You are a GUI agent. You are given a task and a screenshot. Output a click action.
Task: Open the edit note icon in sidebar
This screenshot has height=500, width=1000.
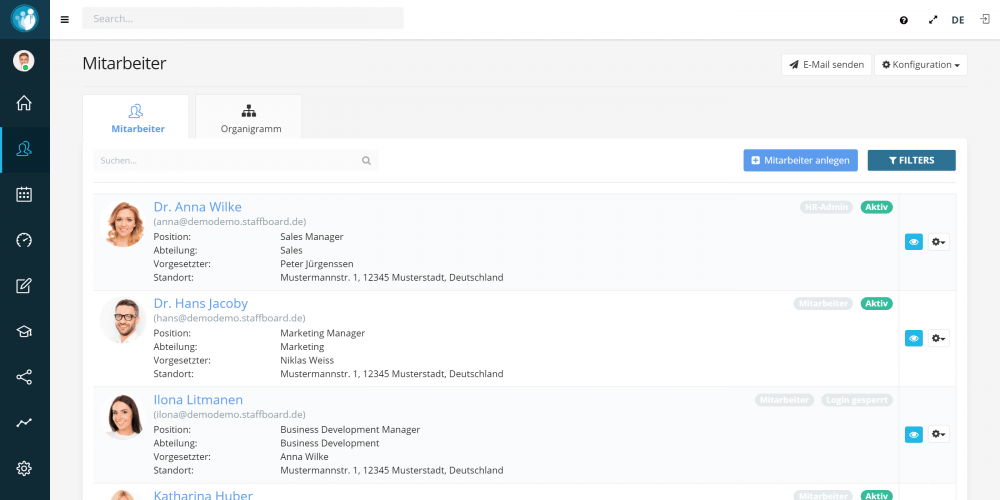(x=24, y=286)
